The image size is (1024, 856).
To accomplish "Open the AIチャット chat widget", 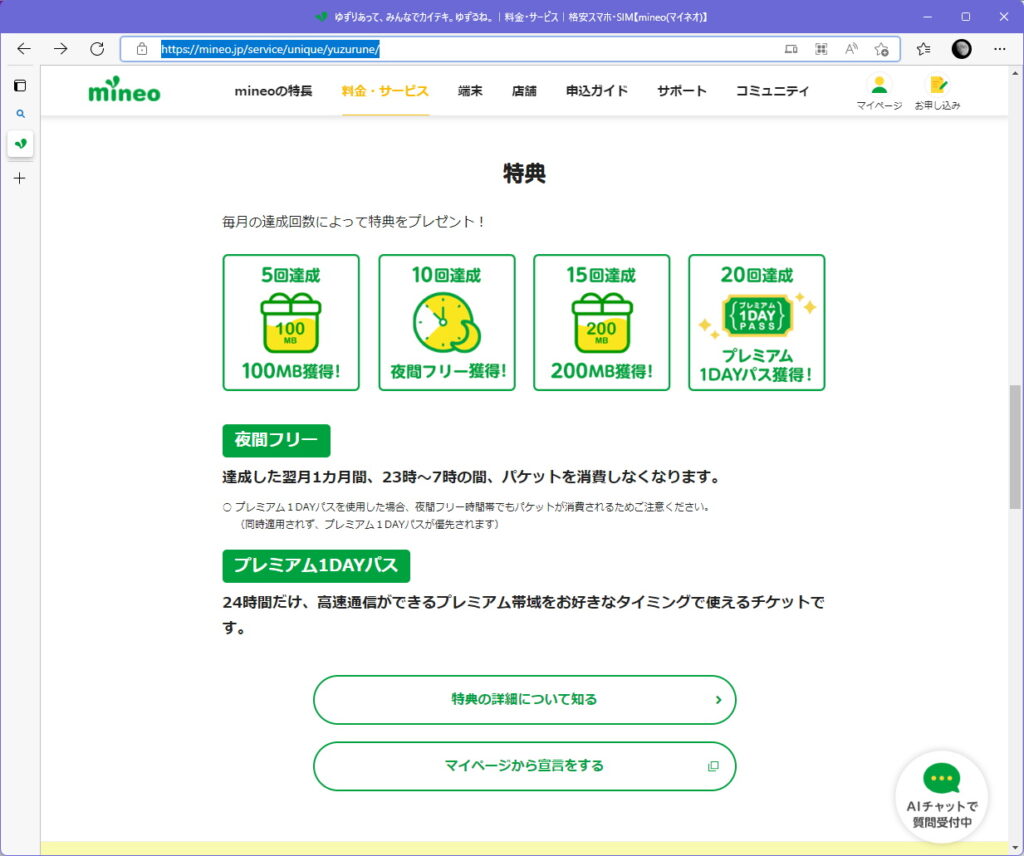I will pos(942,797).
